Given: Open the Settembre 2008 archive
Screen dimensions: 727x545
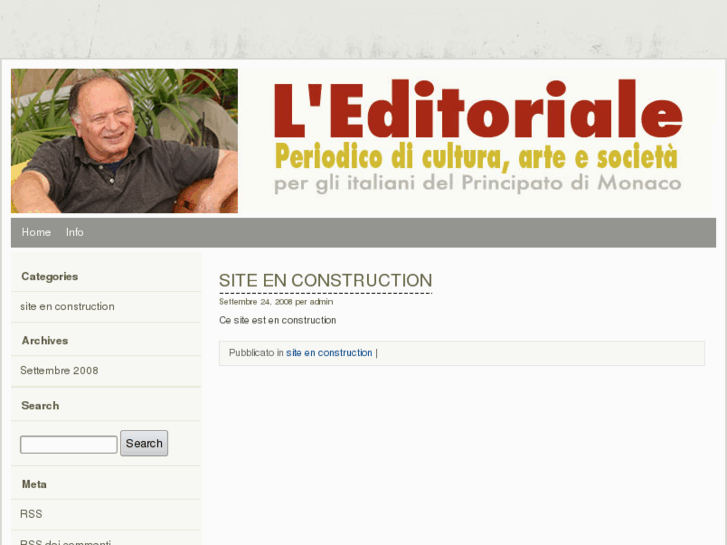Looking at the screenshot, I should coord(59,371).
